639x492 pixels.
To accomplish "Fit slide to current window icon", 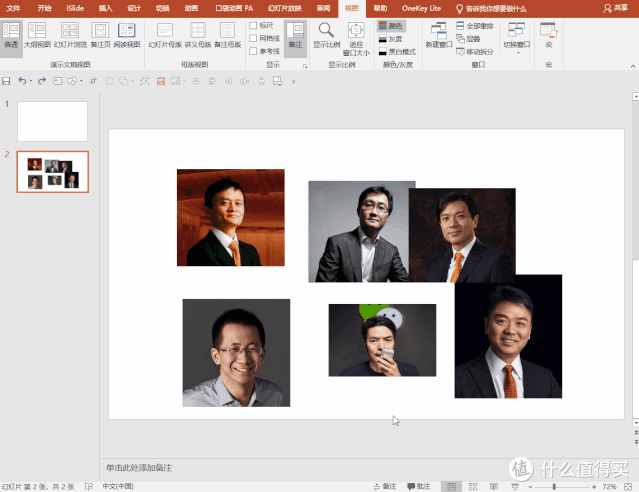I will point(628,487).
